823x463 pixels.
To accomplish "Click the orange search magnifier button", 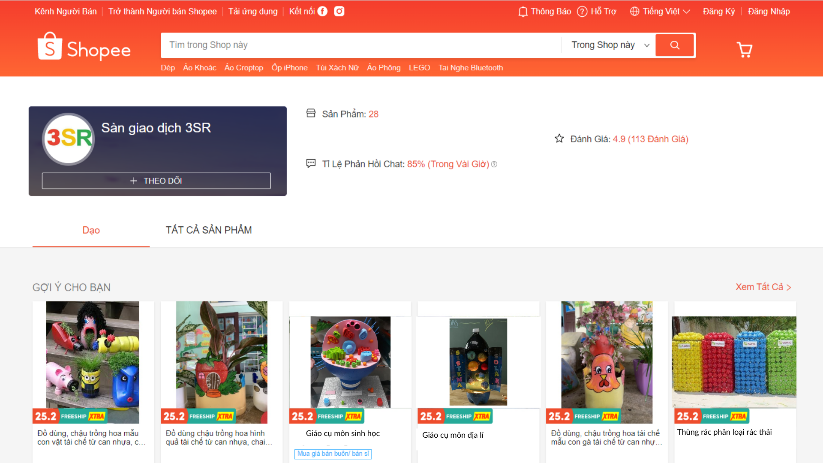I will point(675,45).
